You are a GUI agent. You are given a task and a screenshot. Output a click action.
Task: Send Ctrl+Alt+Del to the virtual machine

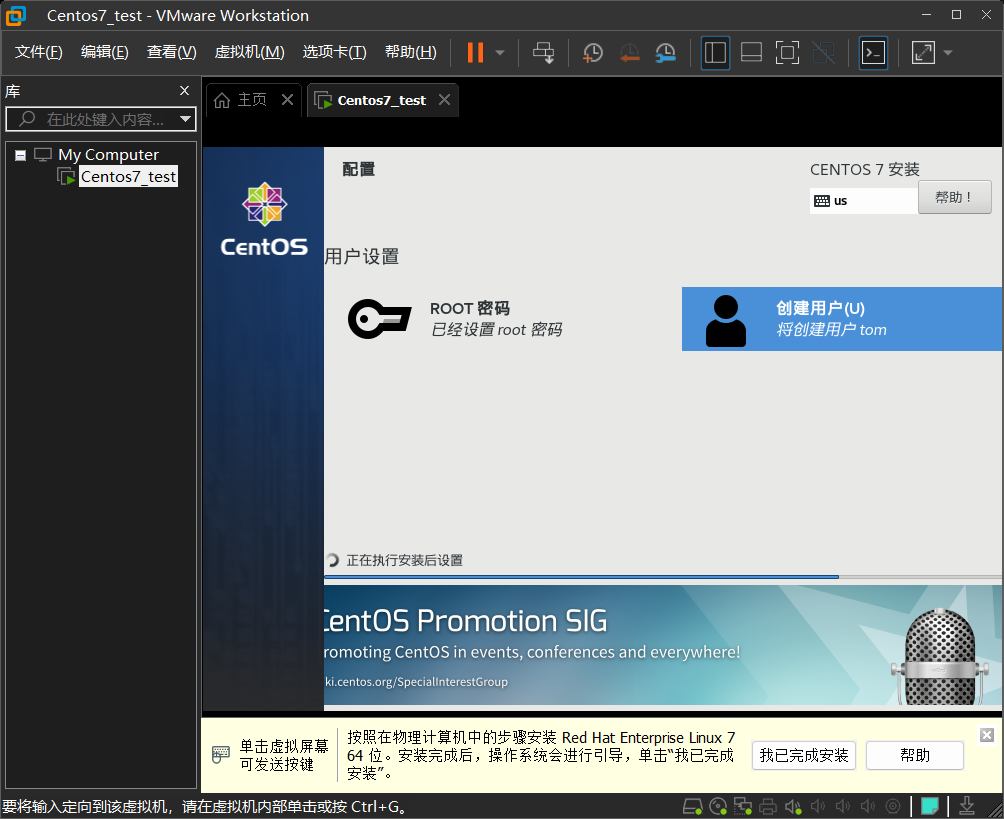(544, 53)
